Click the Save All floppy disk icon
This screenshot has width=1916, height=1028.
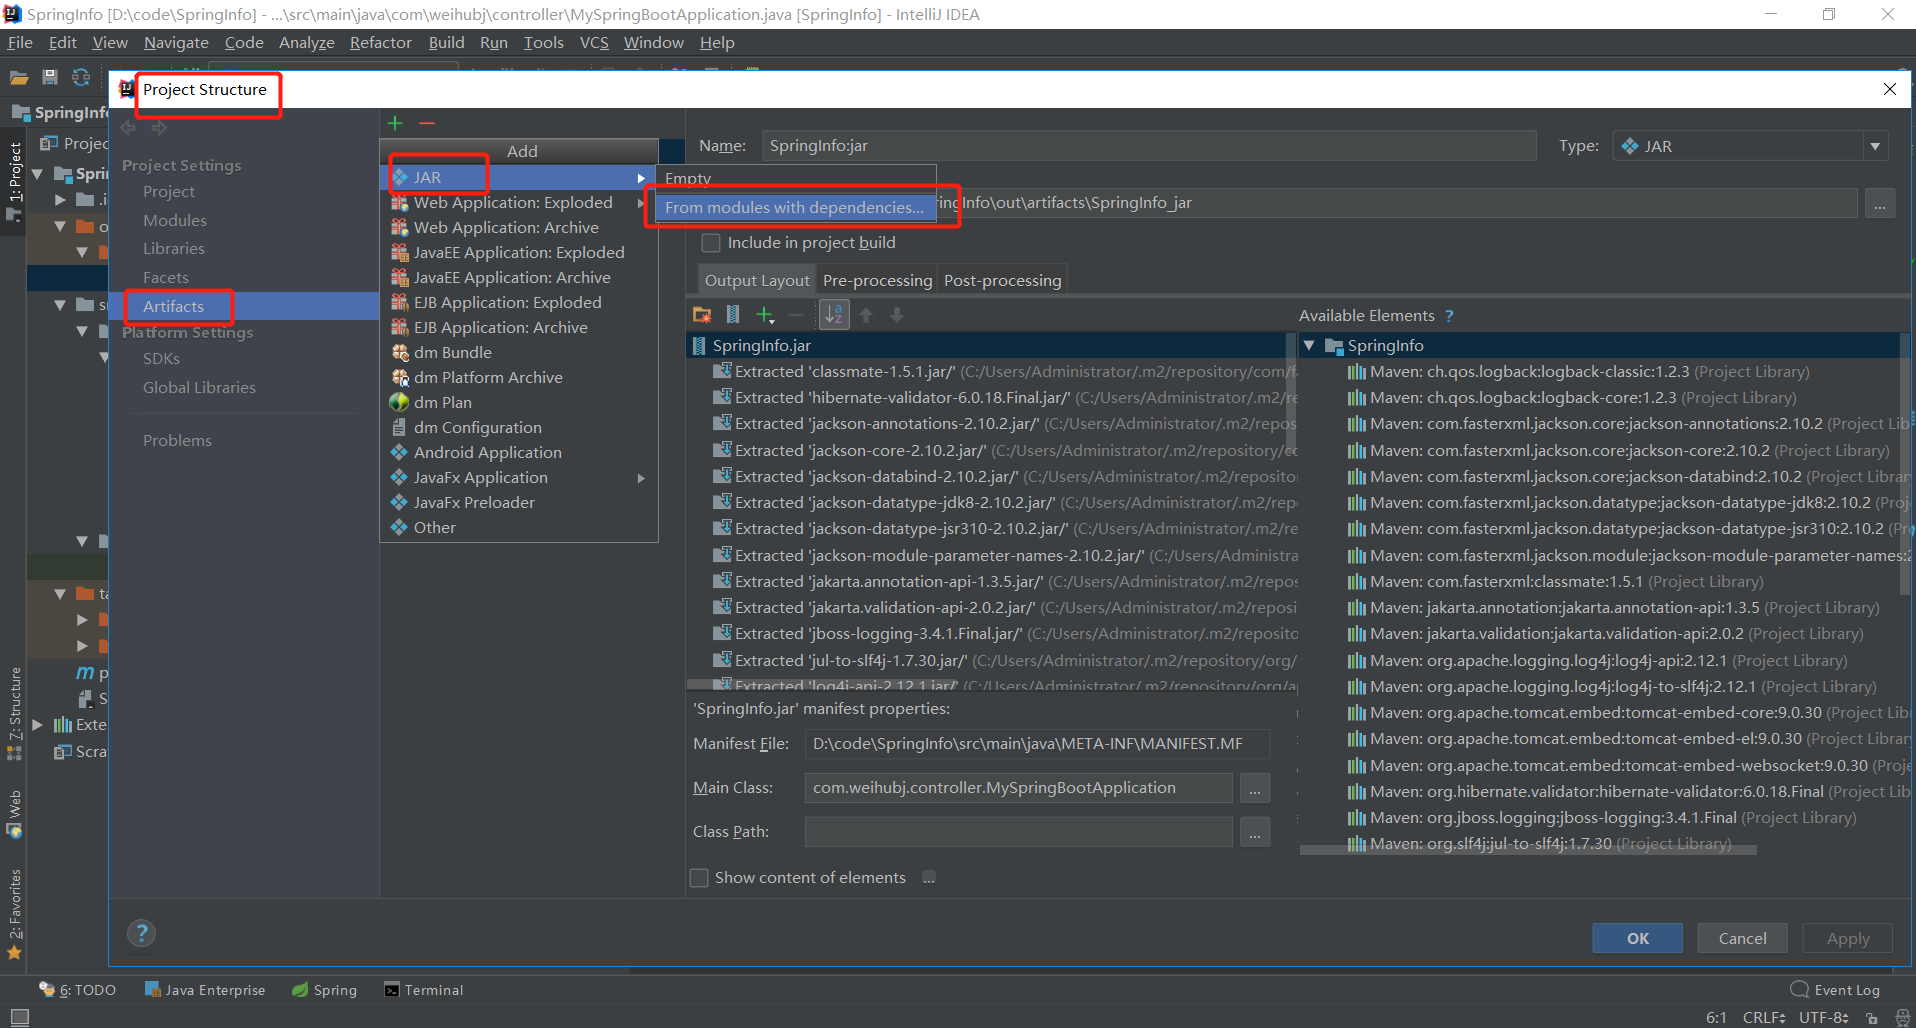pos(50,77)
